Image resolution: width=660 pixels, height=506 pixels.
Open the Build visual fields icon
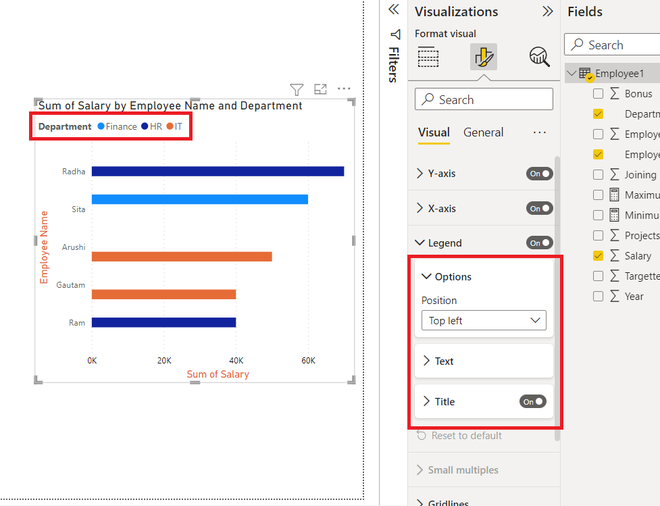(x=428, y=57)
